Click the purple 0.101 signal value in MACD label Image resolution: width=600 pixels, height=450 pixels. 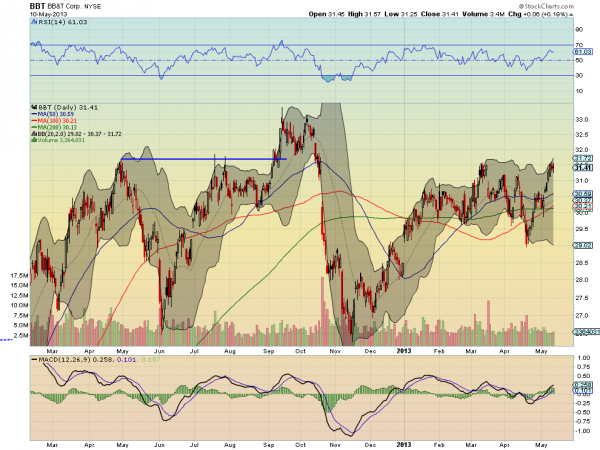[127, 360]
